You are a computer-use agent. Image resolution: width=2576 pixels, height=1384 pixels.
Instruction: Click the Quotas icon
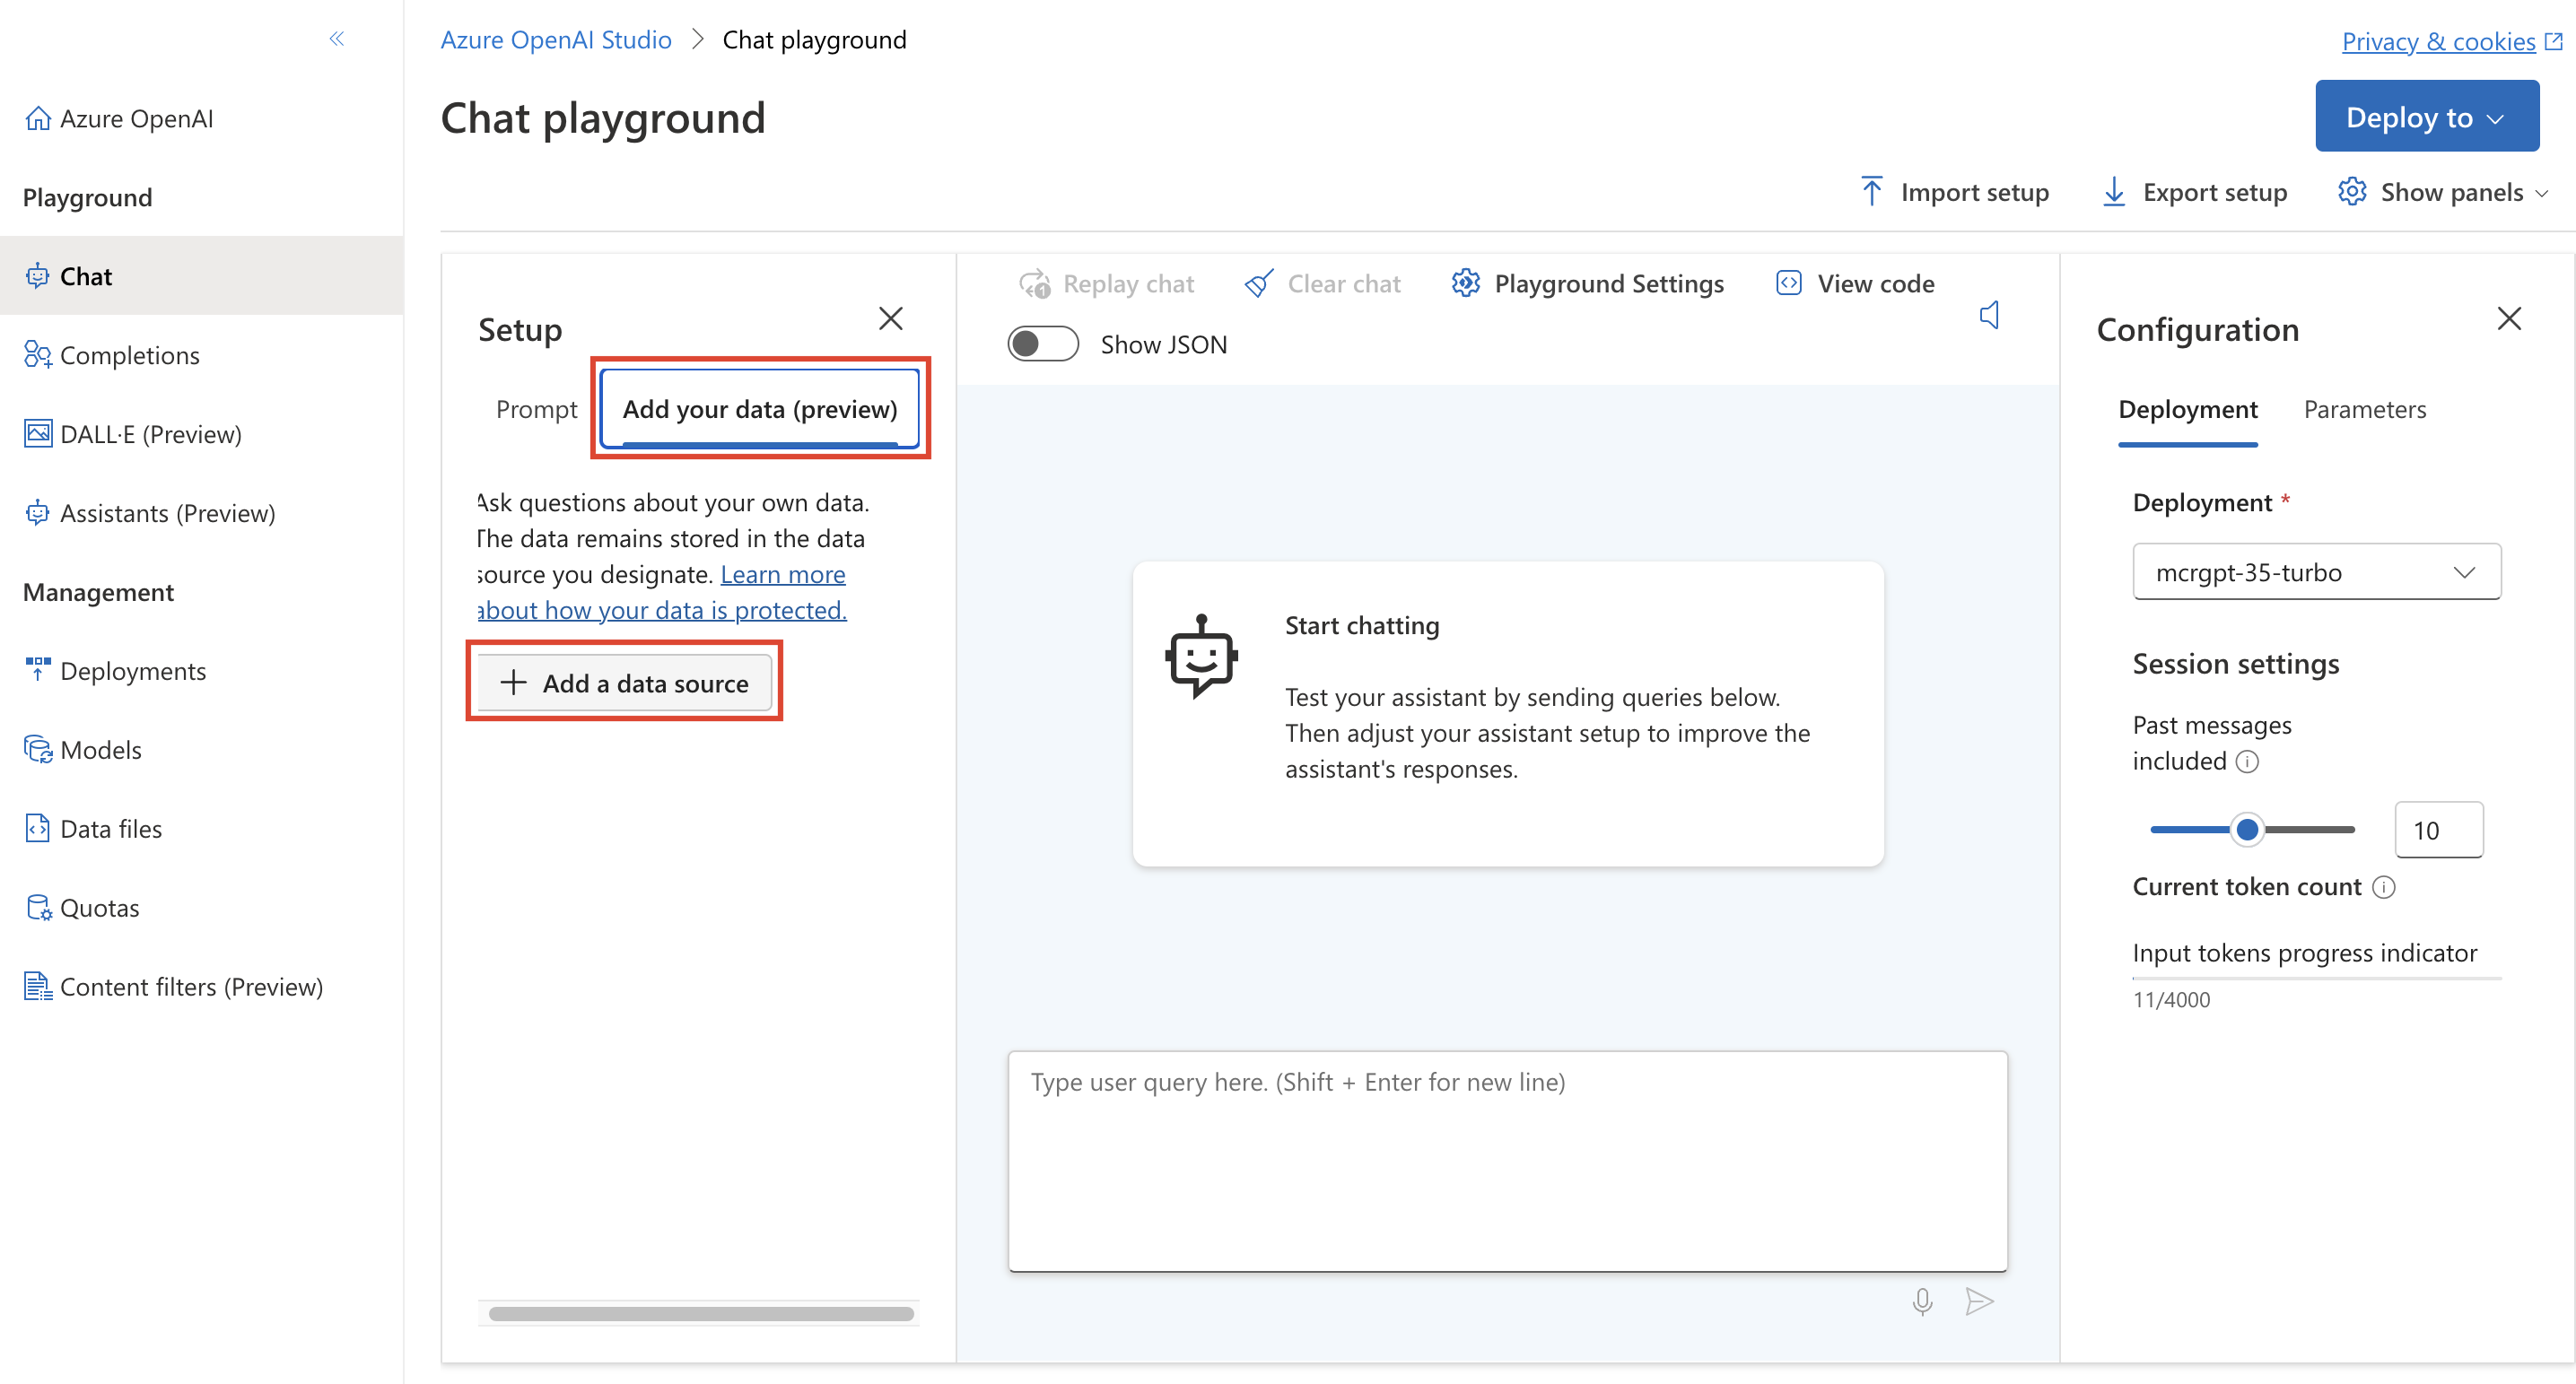(x=38, y=907)
